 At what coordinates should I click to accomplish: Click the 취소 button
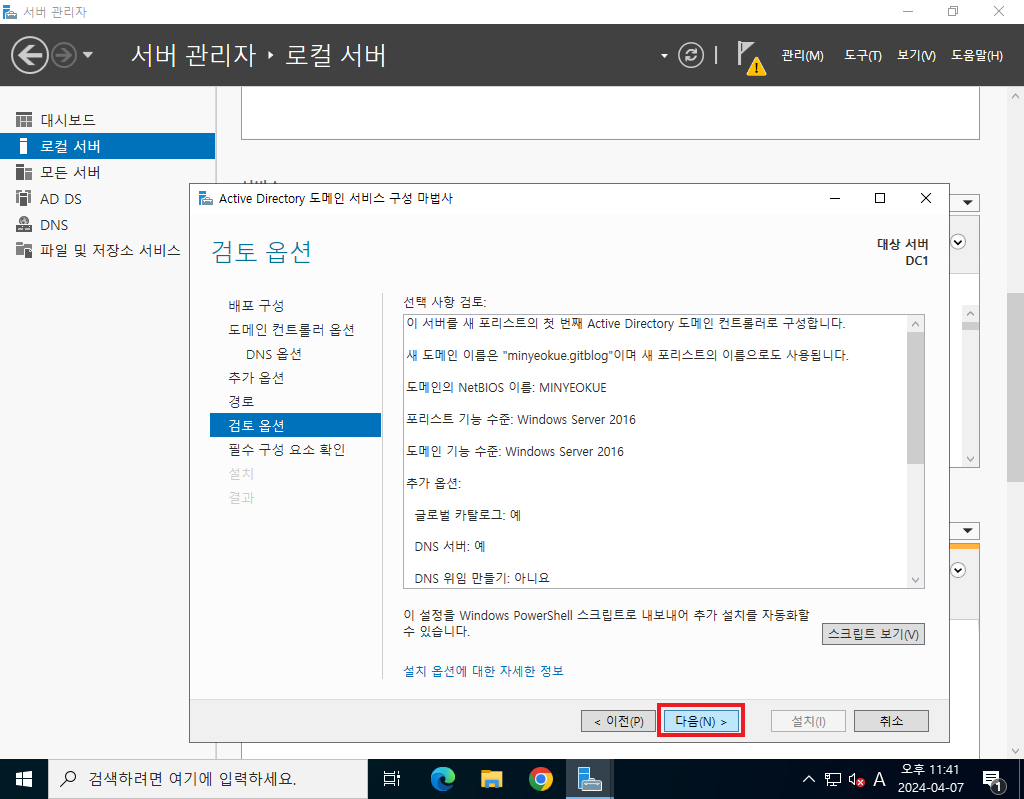[891, 721]
